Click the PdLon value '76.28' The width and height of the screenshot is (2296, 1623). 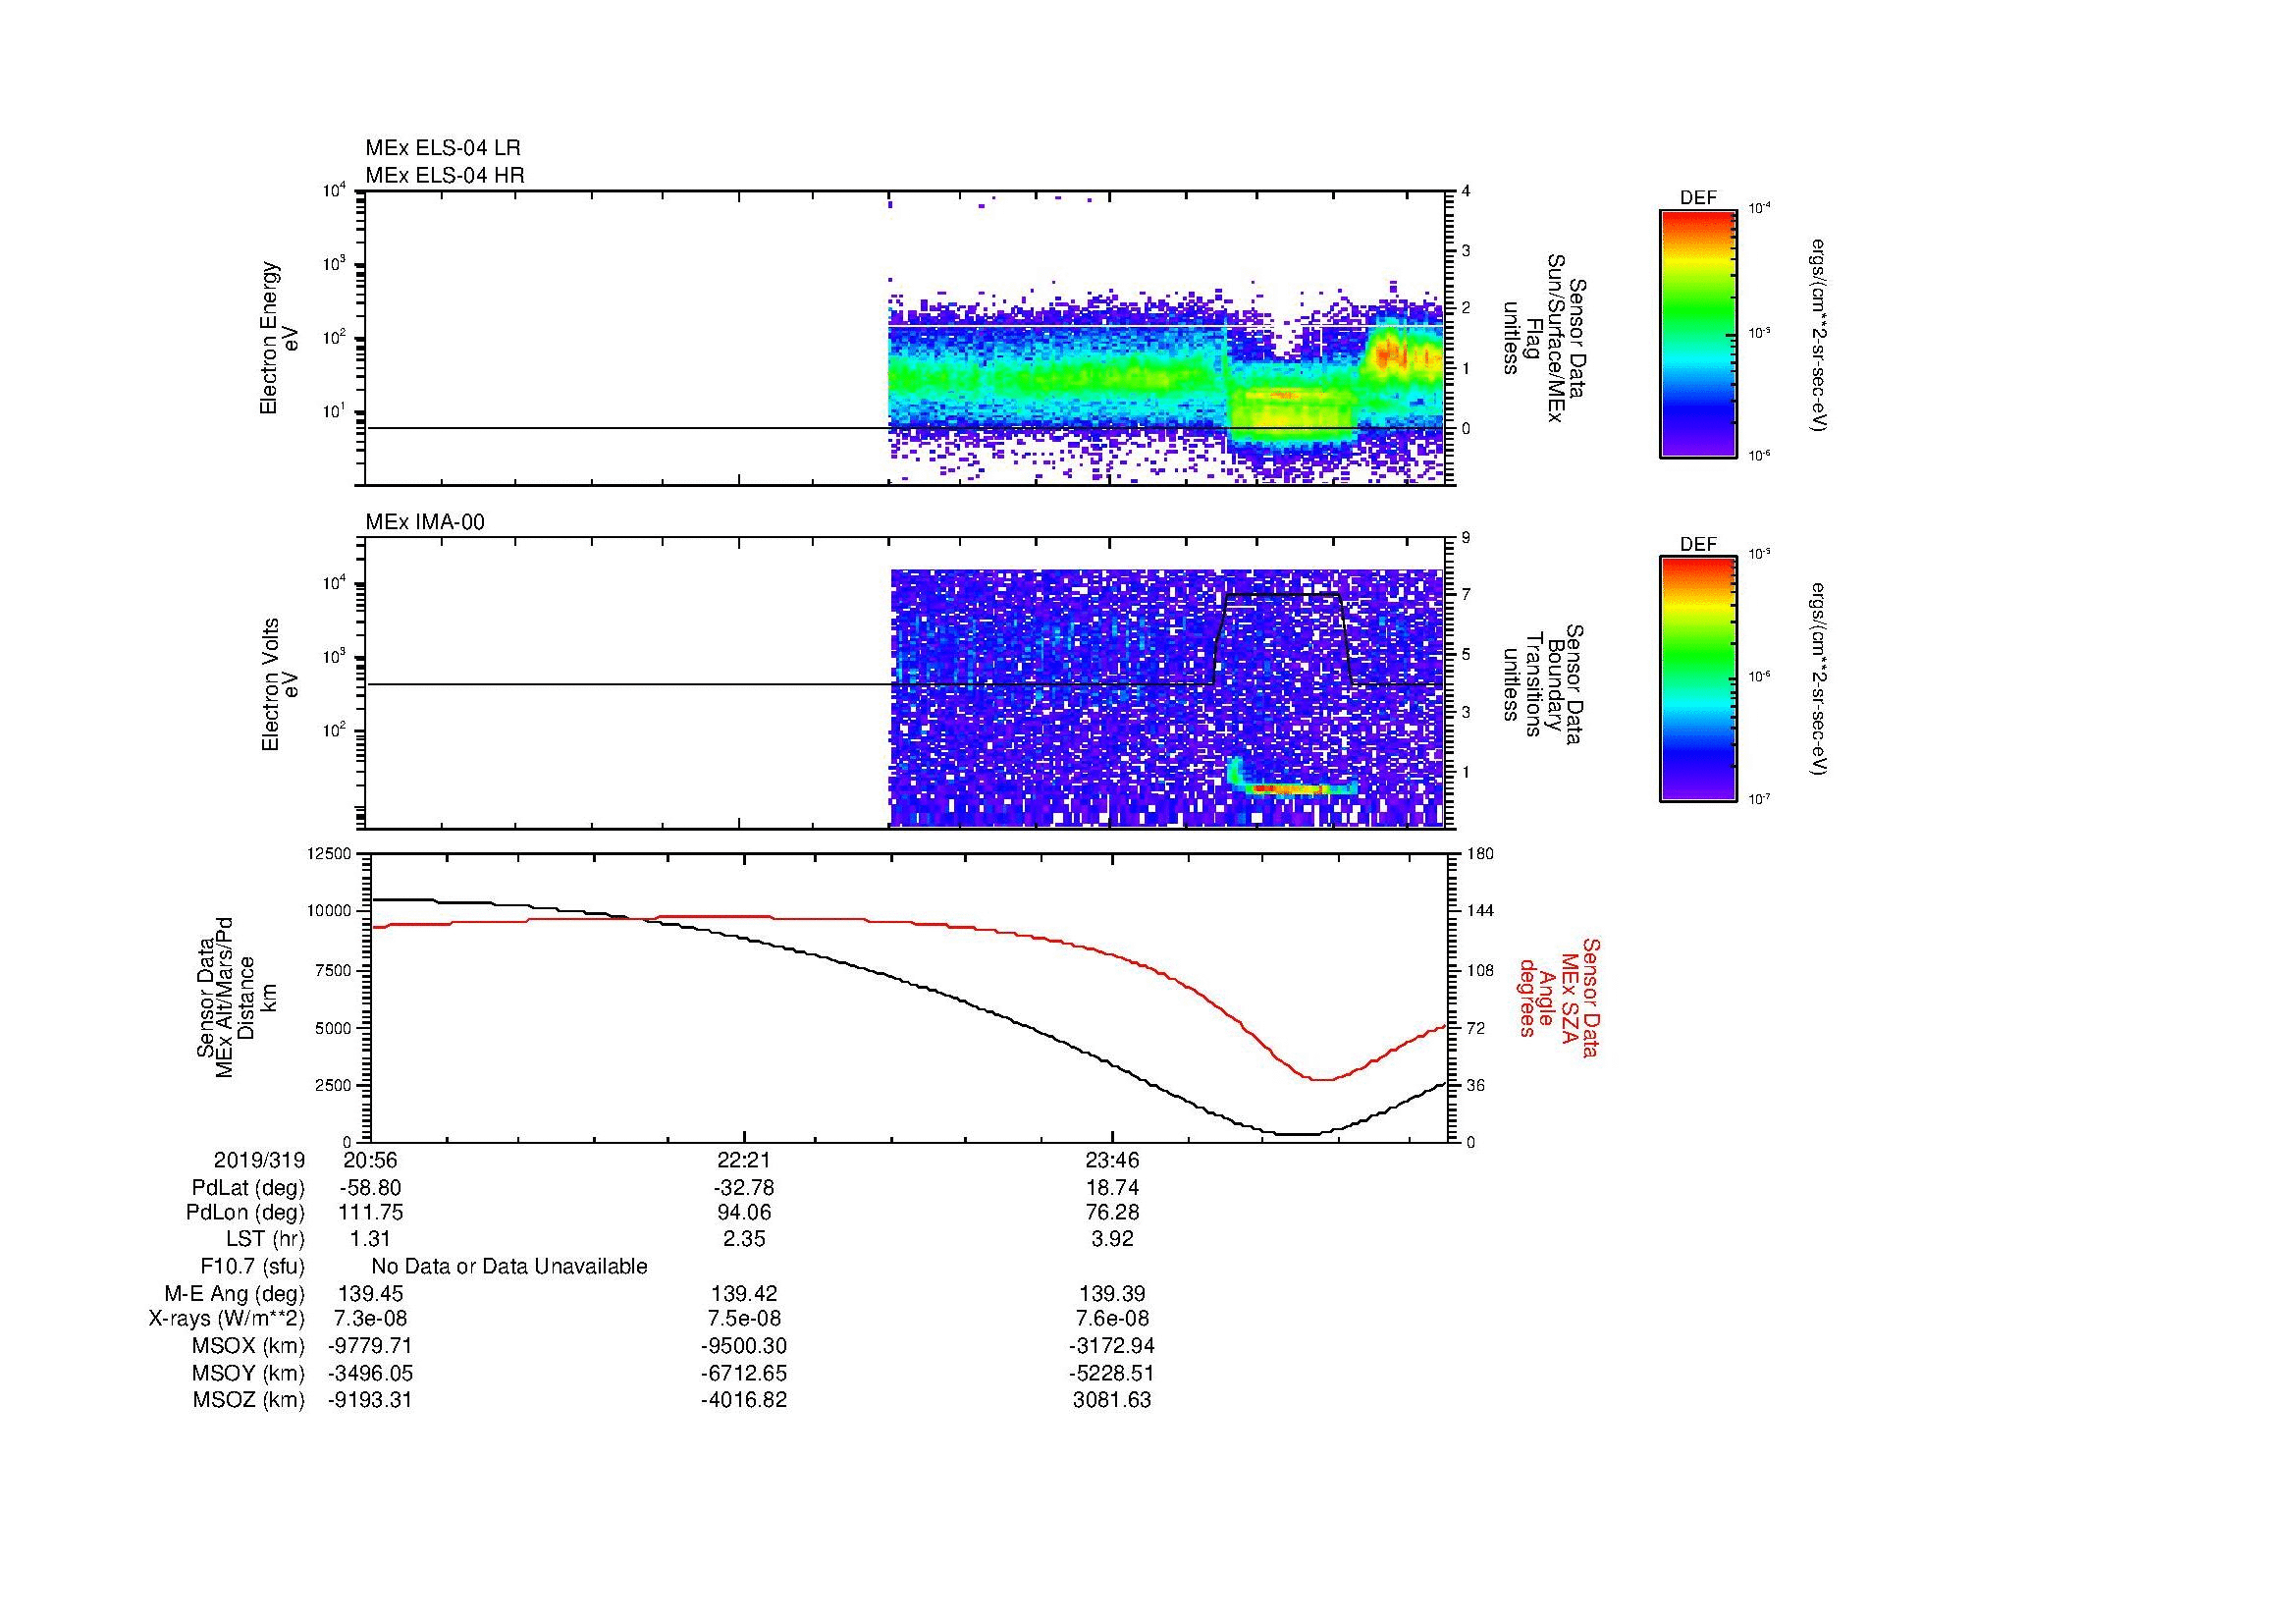pos(1112,1213)
